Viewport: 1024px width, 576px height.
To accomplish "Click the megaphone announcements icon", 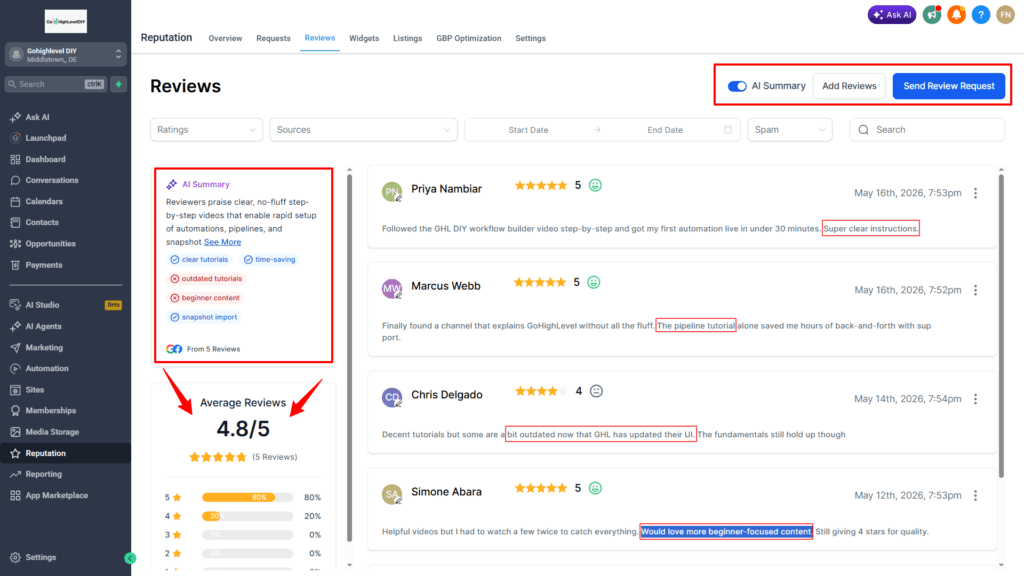I will [x=932, y=14].
